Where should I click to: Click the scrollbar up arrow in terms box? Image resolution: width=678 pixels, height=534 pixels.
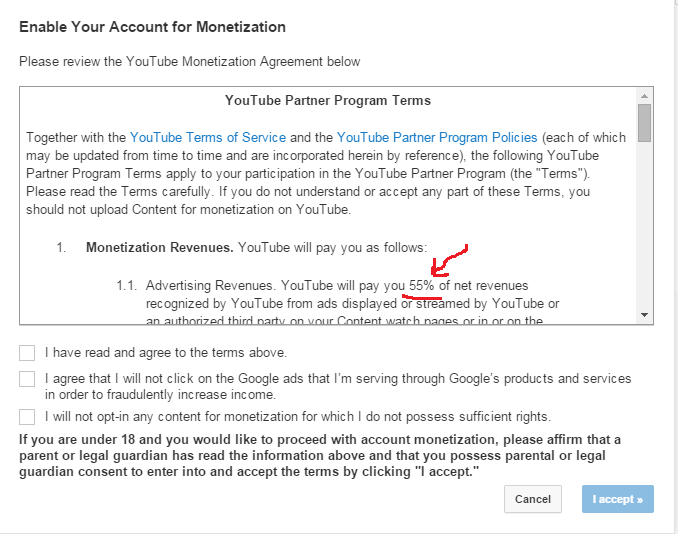(645, 94)
